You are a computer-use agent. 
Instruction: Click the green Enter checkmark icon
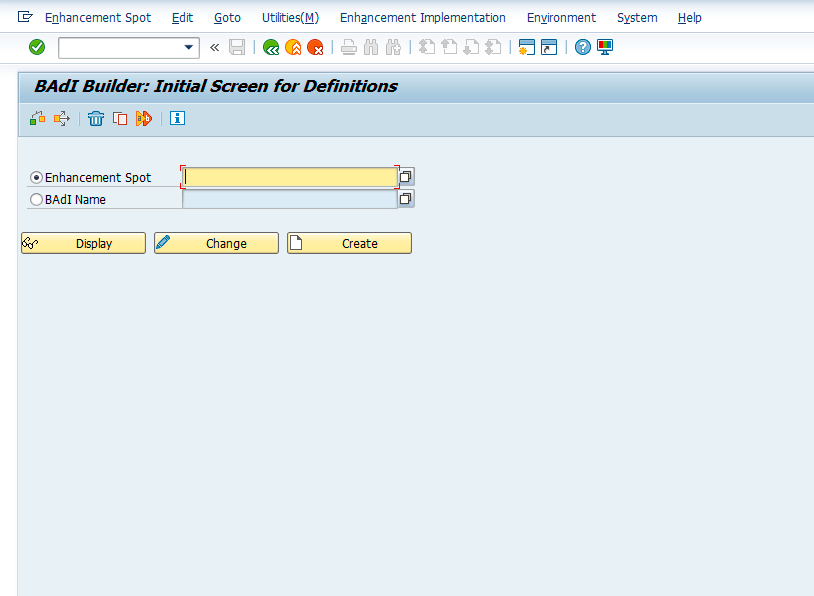point(37,47)
